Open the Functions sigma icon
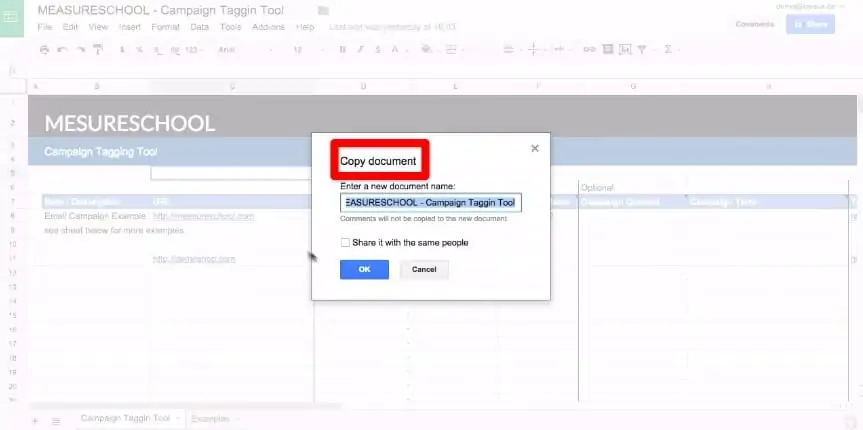Image resolution: width=863 pixels, height=430 pixels. coord(668,50)
